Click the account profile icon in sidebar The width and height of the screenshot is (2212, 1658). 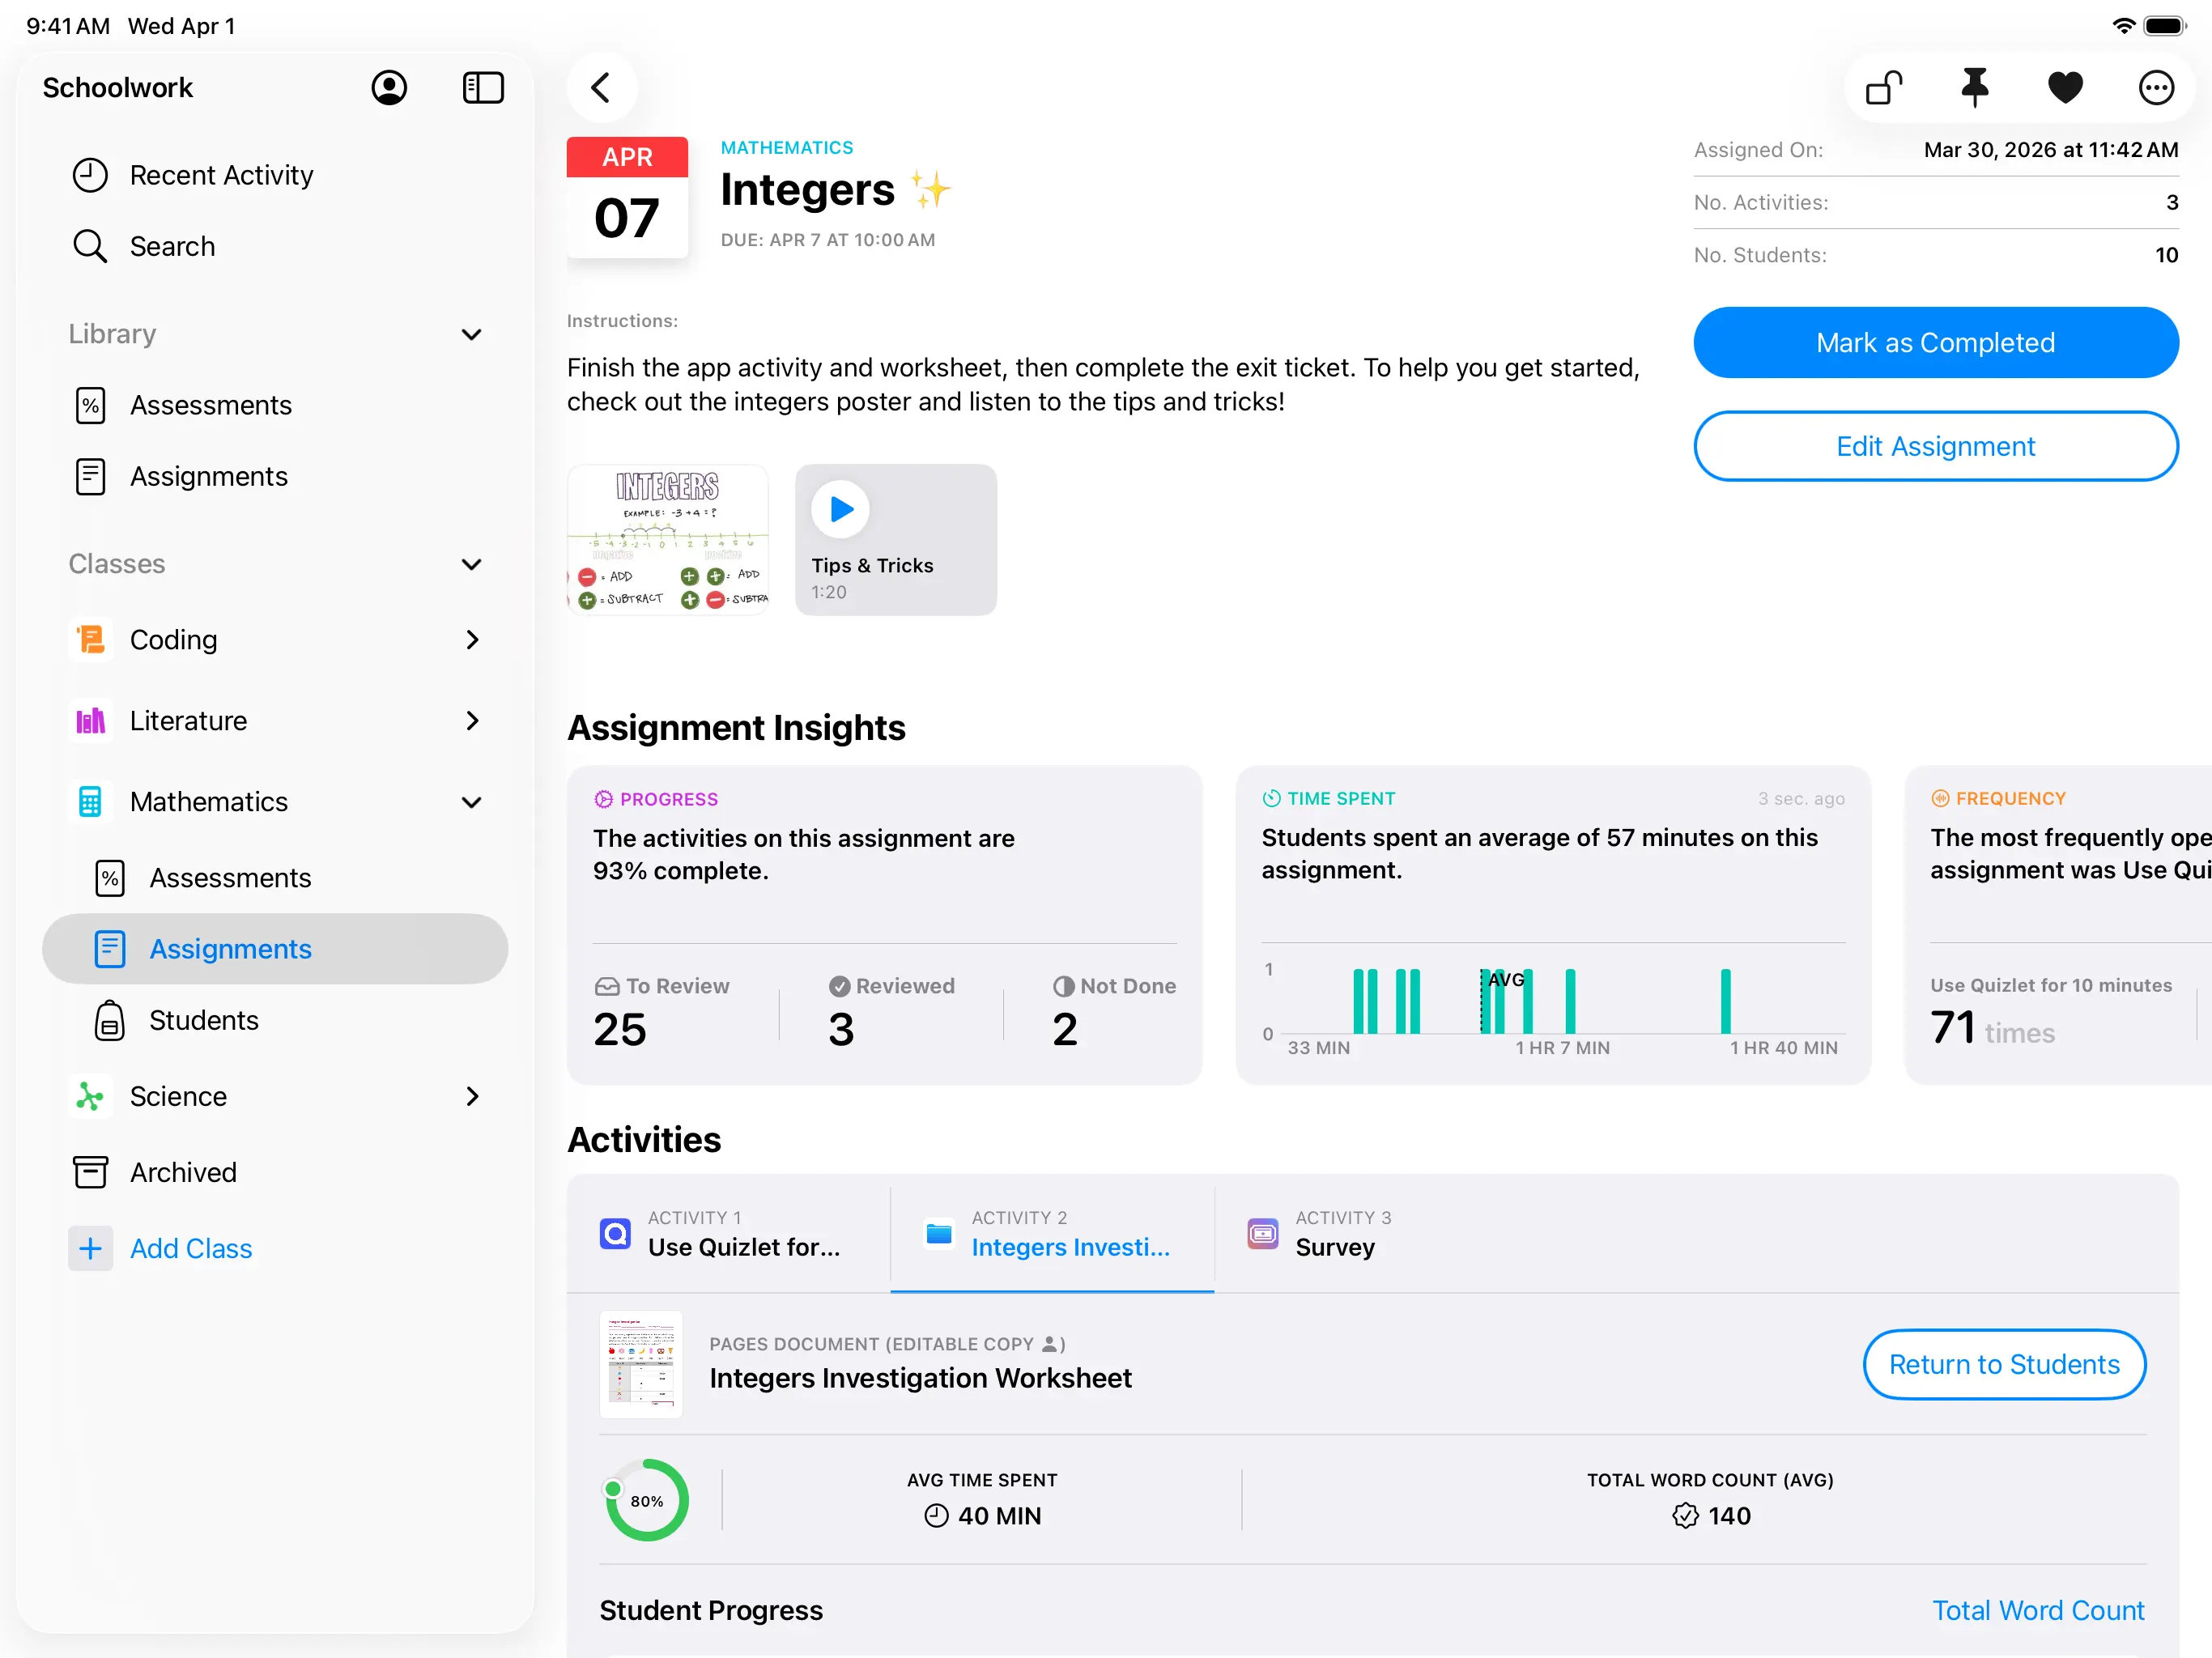pyautogui.click(x=389, y=88)
